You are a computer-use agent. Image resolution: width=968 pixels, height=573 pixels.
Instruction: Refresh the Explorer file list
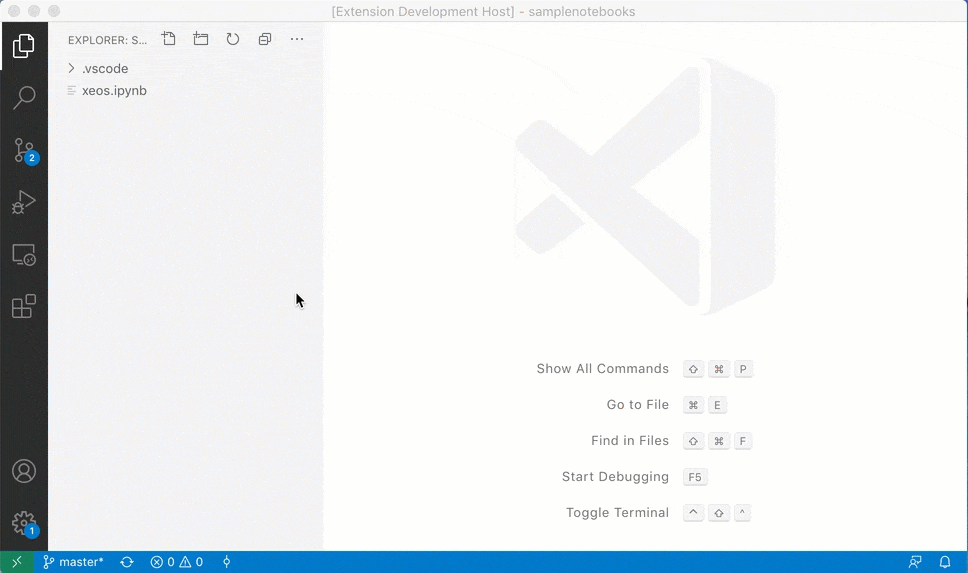coord(233,39)
